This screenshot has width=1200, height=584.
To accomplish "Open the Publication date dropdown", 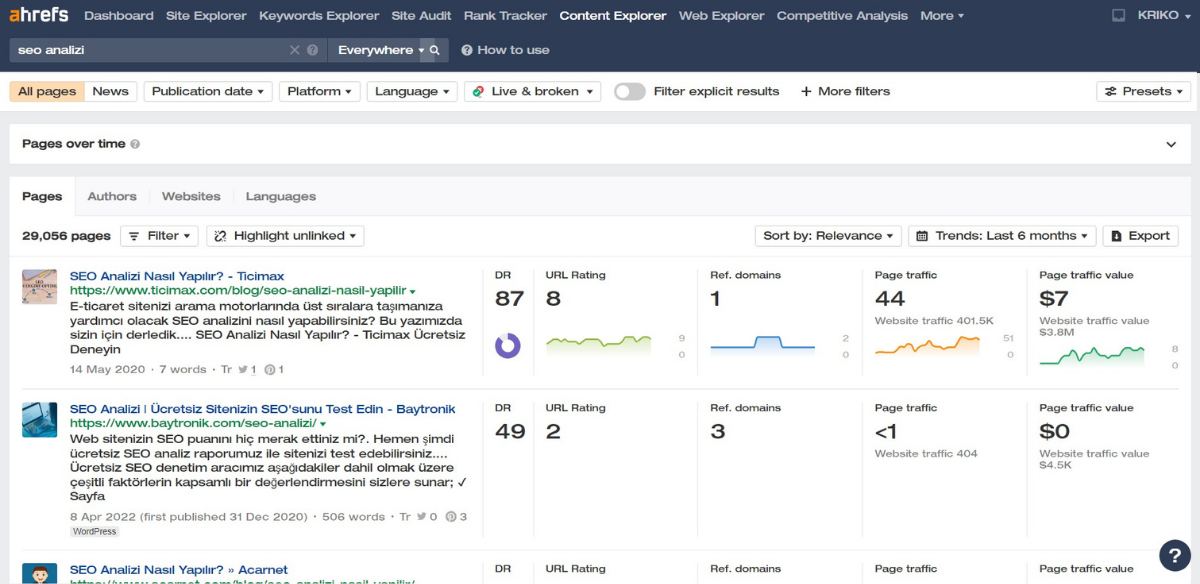I will click(x=208, y=91).
